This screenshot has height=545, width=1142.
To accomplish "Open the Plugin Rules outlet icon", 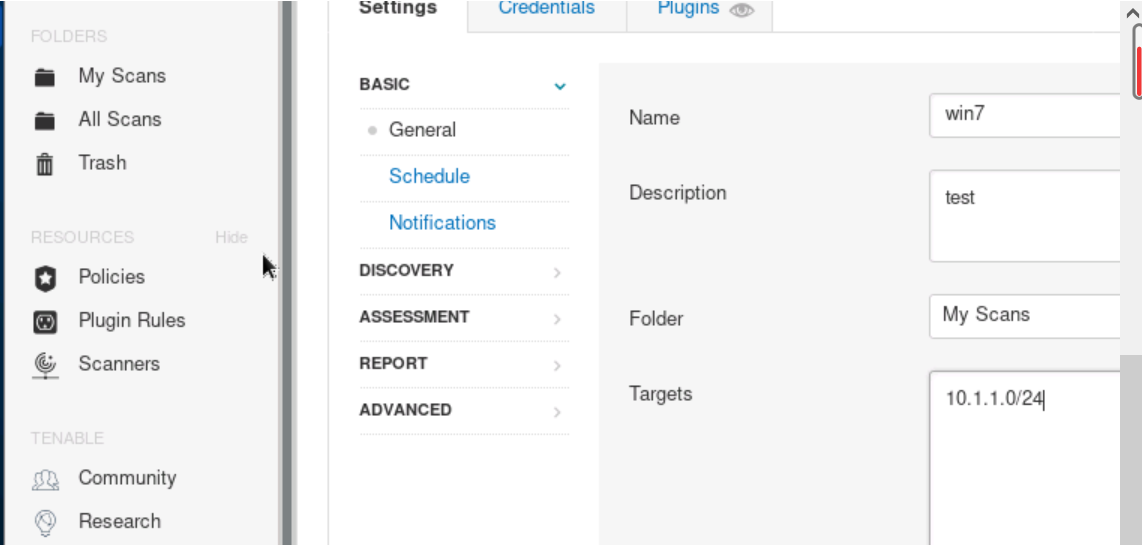I will (45, 322).
